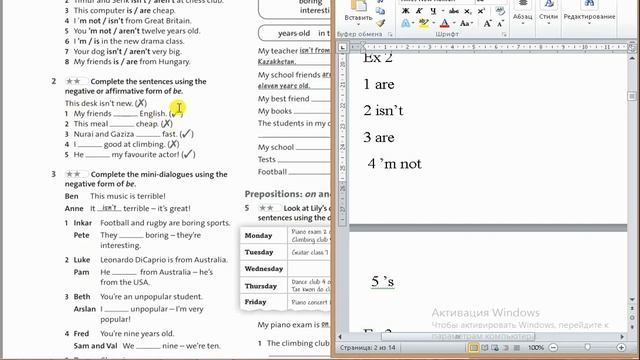Toggle strikethrough (abc) formatting
The image size is (640, 360).
pos(454,11)
